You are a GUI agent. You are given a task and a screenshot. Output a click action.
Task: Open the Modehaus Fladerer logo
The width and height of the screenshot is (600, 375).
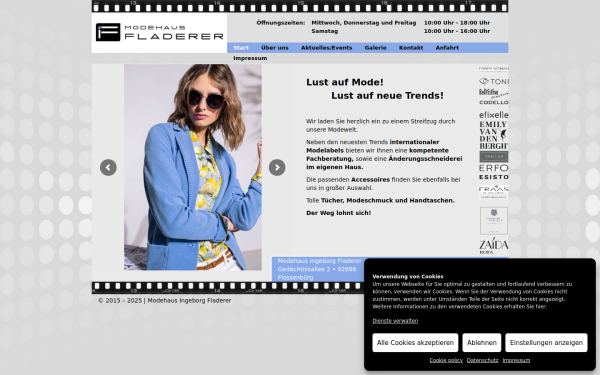click(x=160, y=32)
